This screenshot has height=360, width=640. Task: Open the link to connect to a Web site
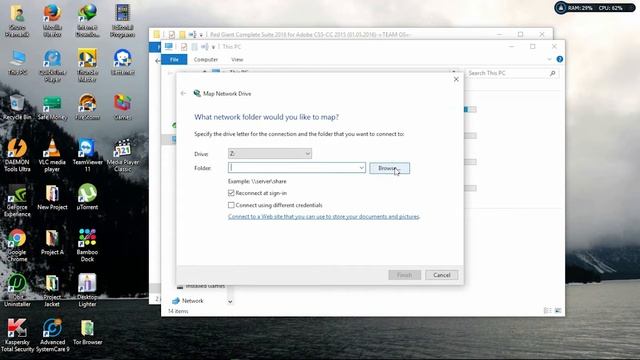pyautogui.click(x=324, y=217)
